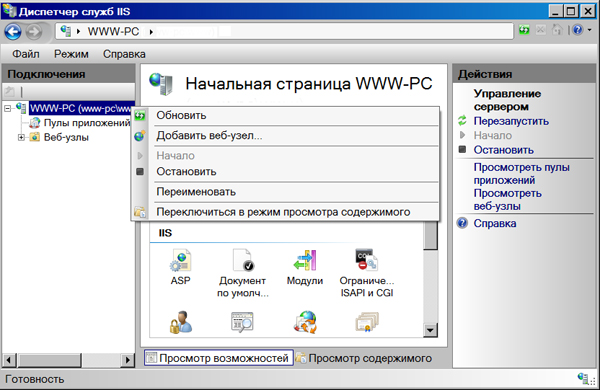Switch to Просмотр возможностей tab
The image size is (600, 390).
point(218,358)
